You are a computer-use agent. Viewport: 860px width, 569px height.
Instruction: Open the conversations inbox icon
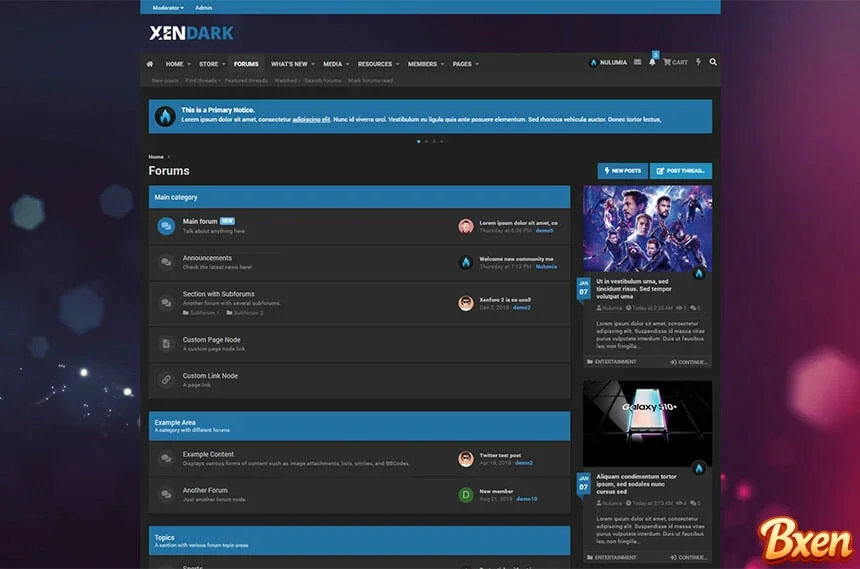637,63
